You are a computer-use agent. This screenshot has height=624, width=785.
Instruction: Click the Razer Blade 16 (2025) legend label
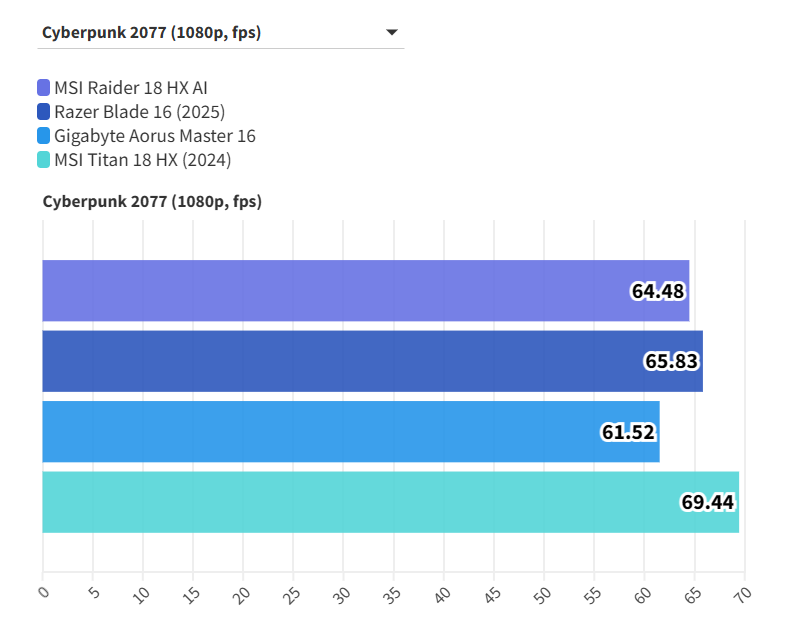[x=140, y=112]
